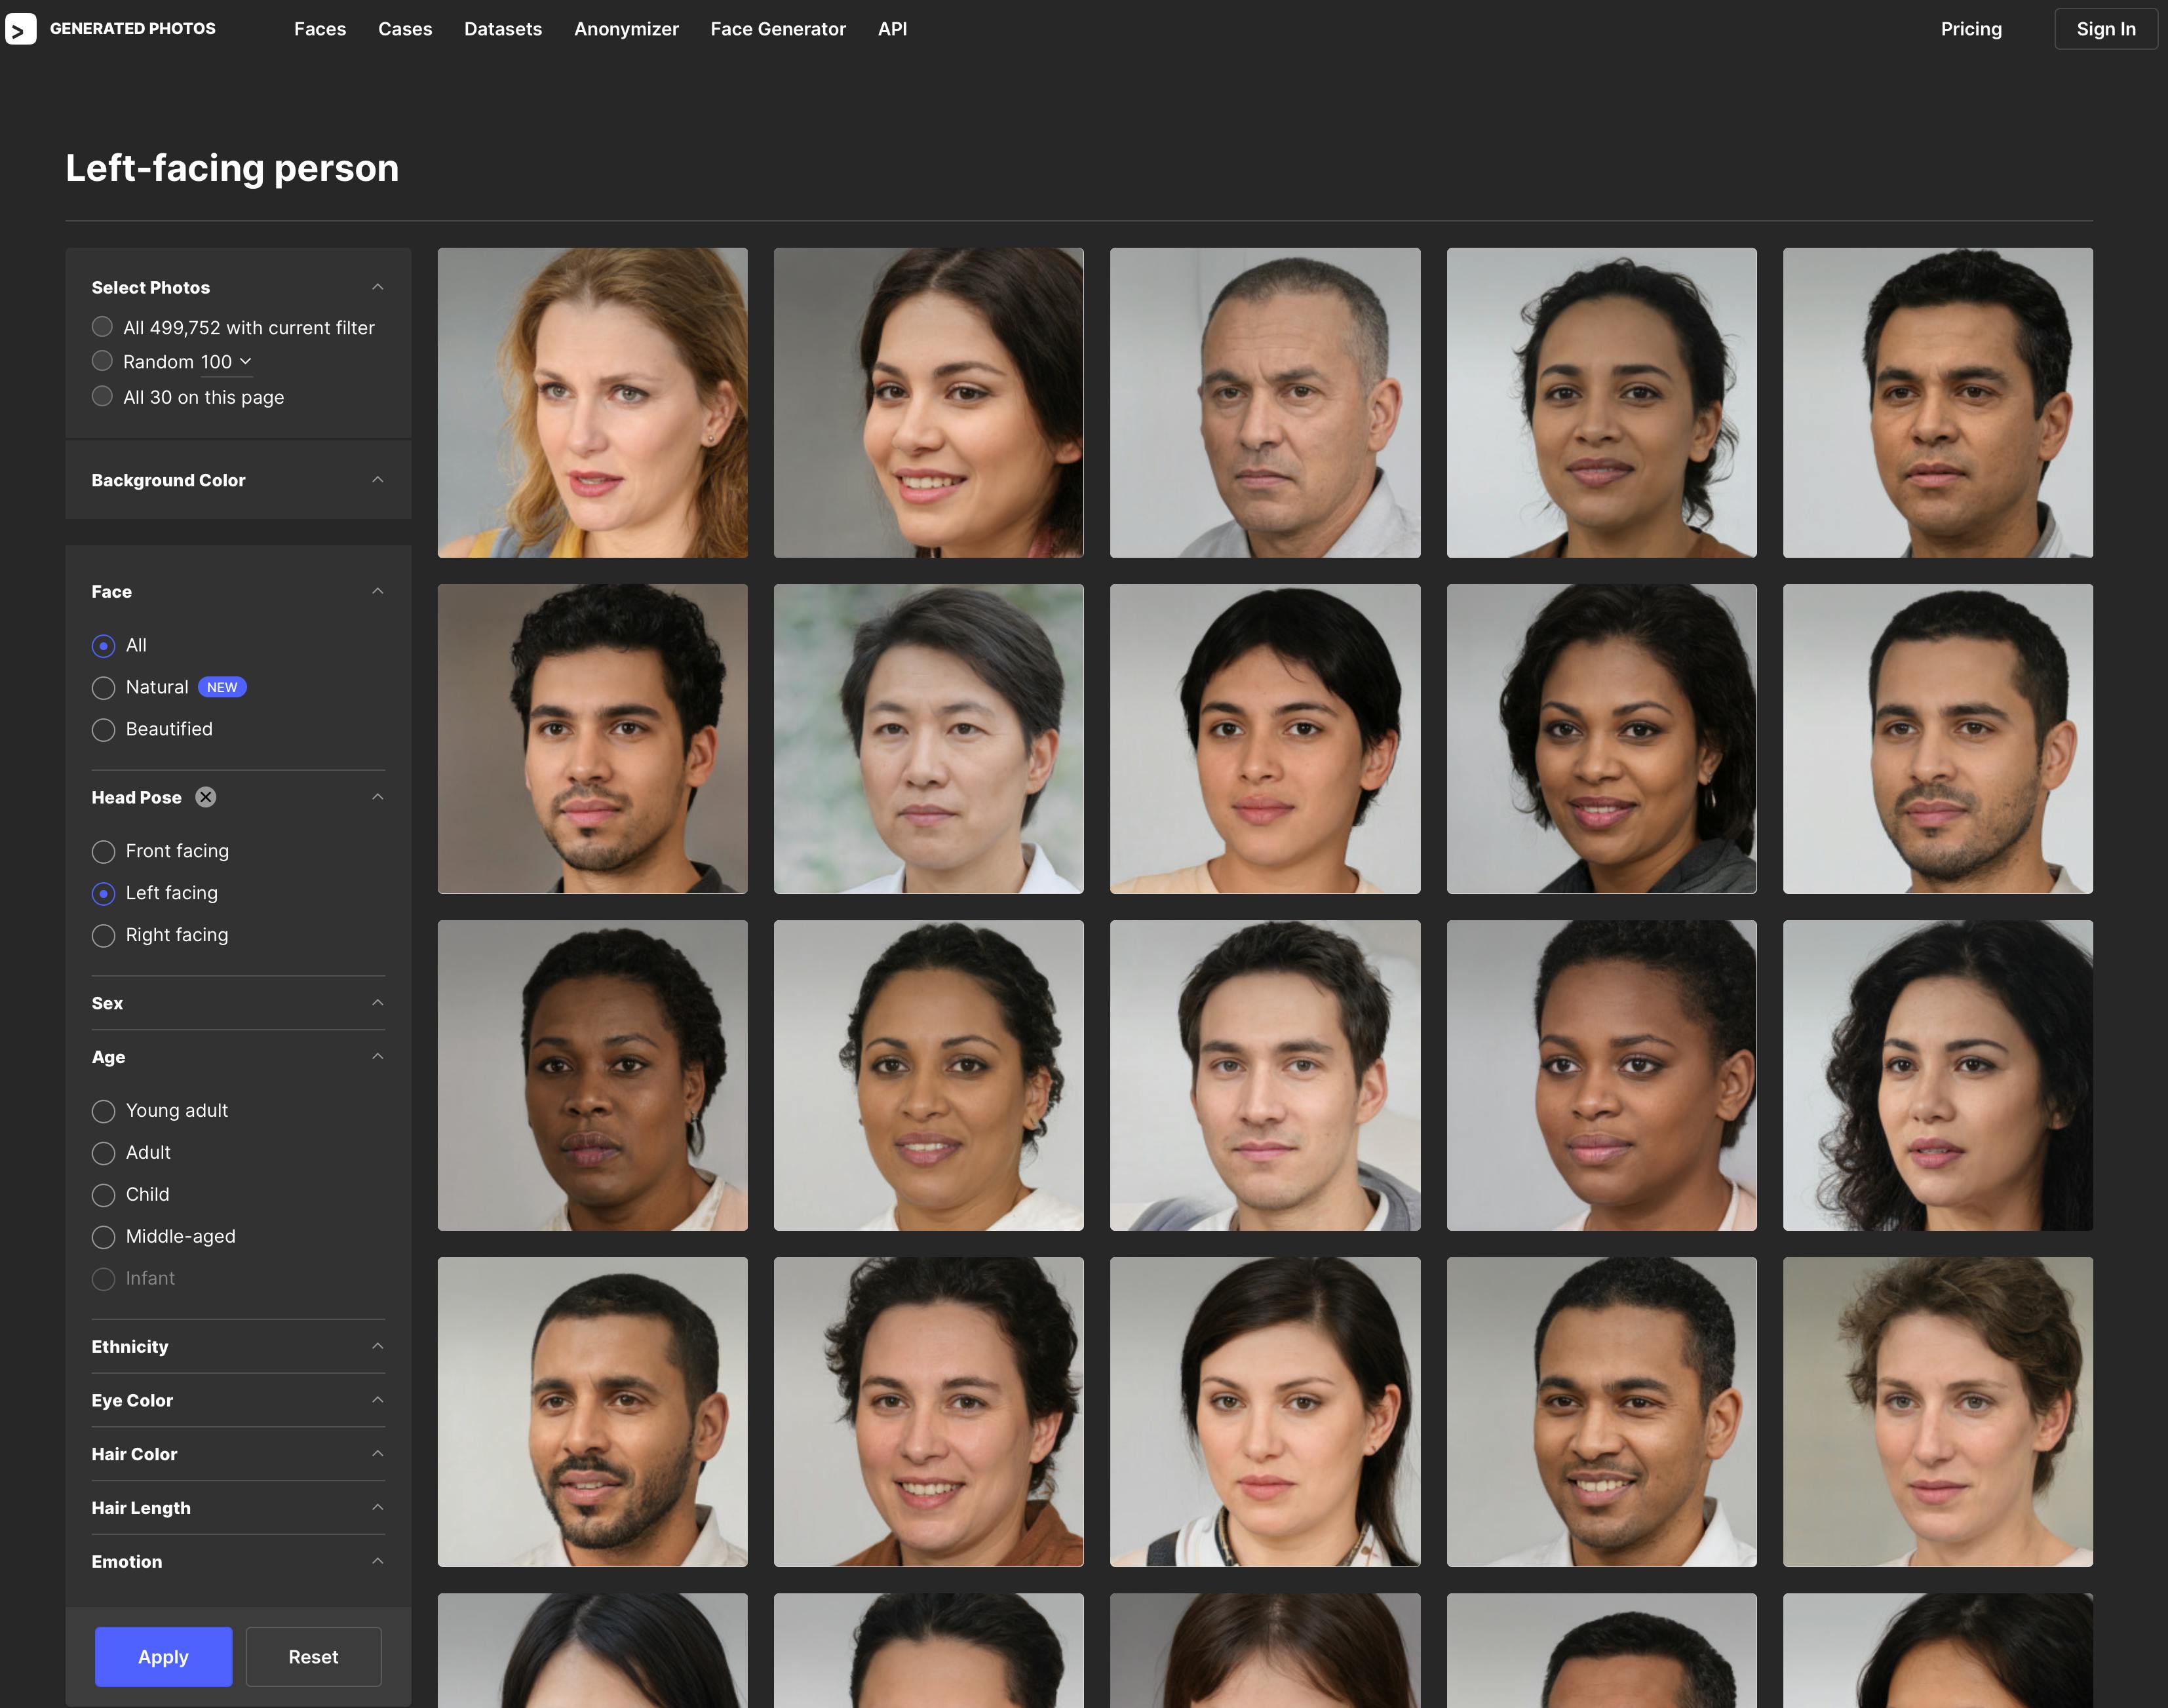2168x1708 pixels.
Task: Clear the Head Pose filter using X icon
Action: coord(206,797)
